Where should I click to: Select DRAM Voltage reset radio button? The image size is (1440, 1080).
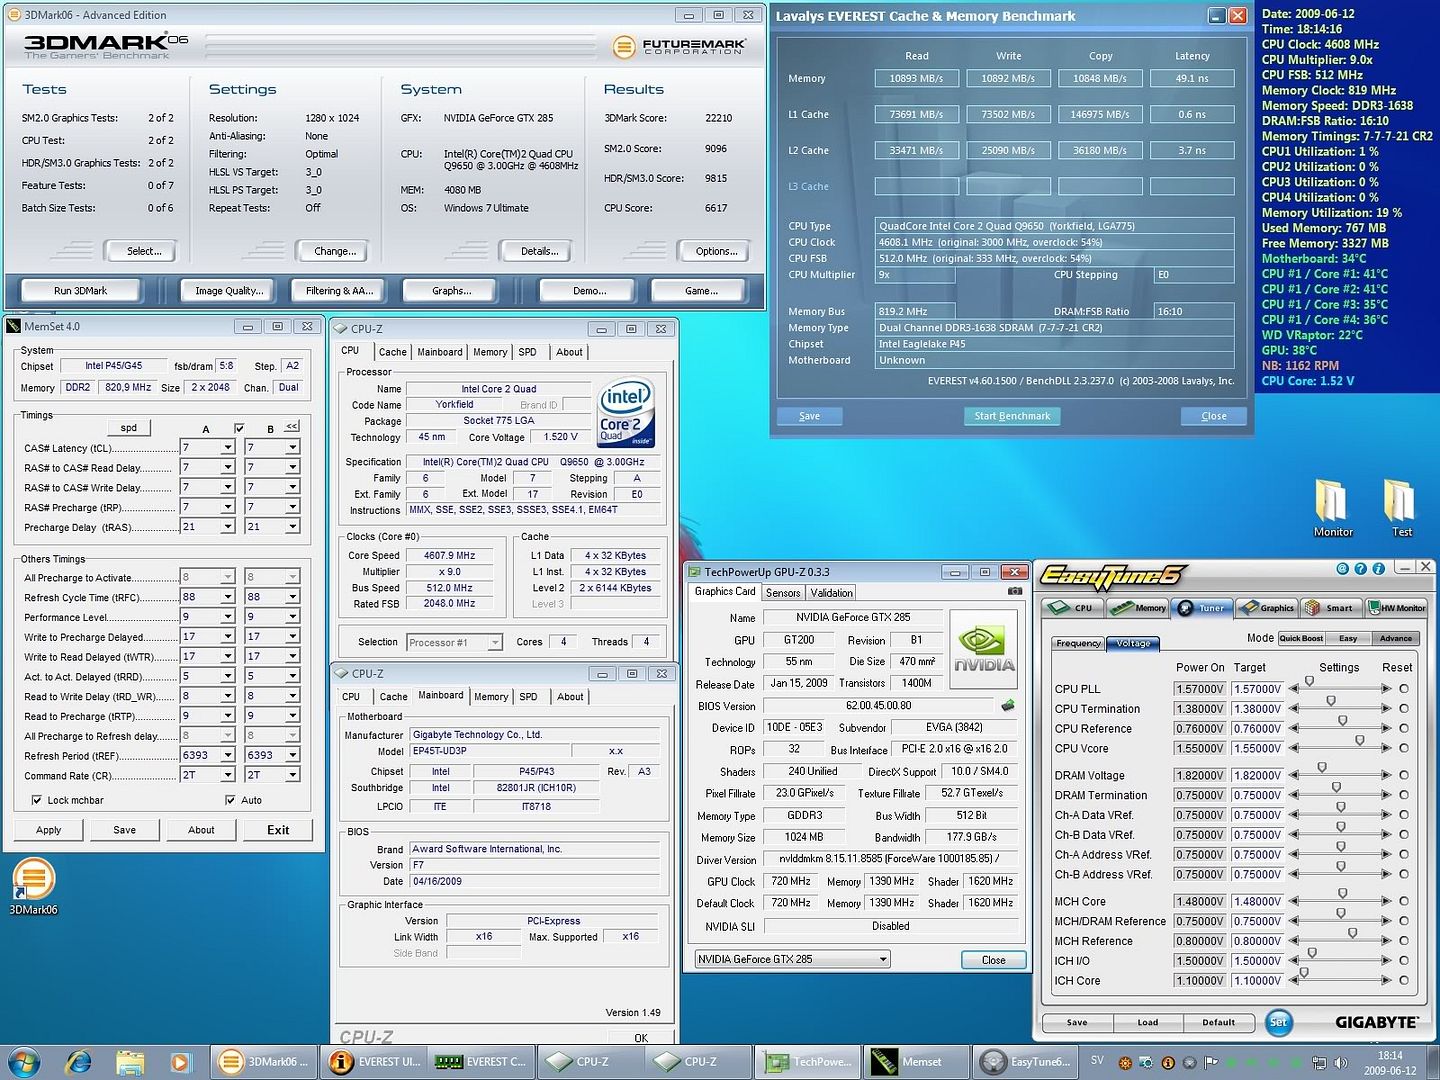1404,775
